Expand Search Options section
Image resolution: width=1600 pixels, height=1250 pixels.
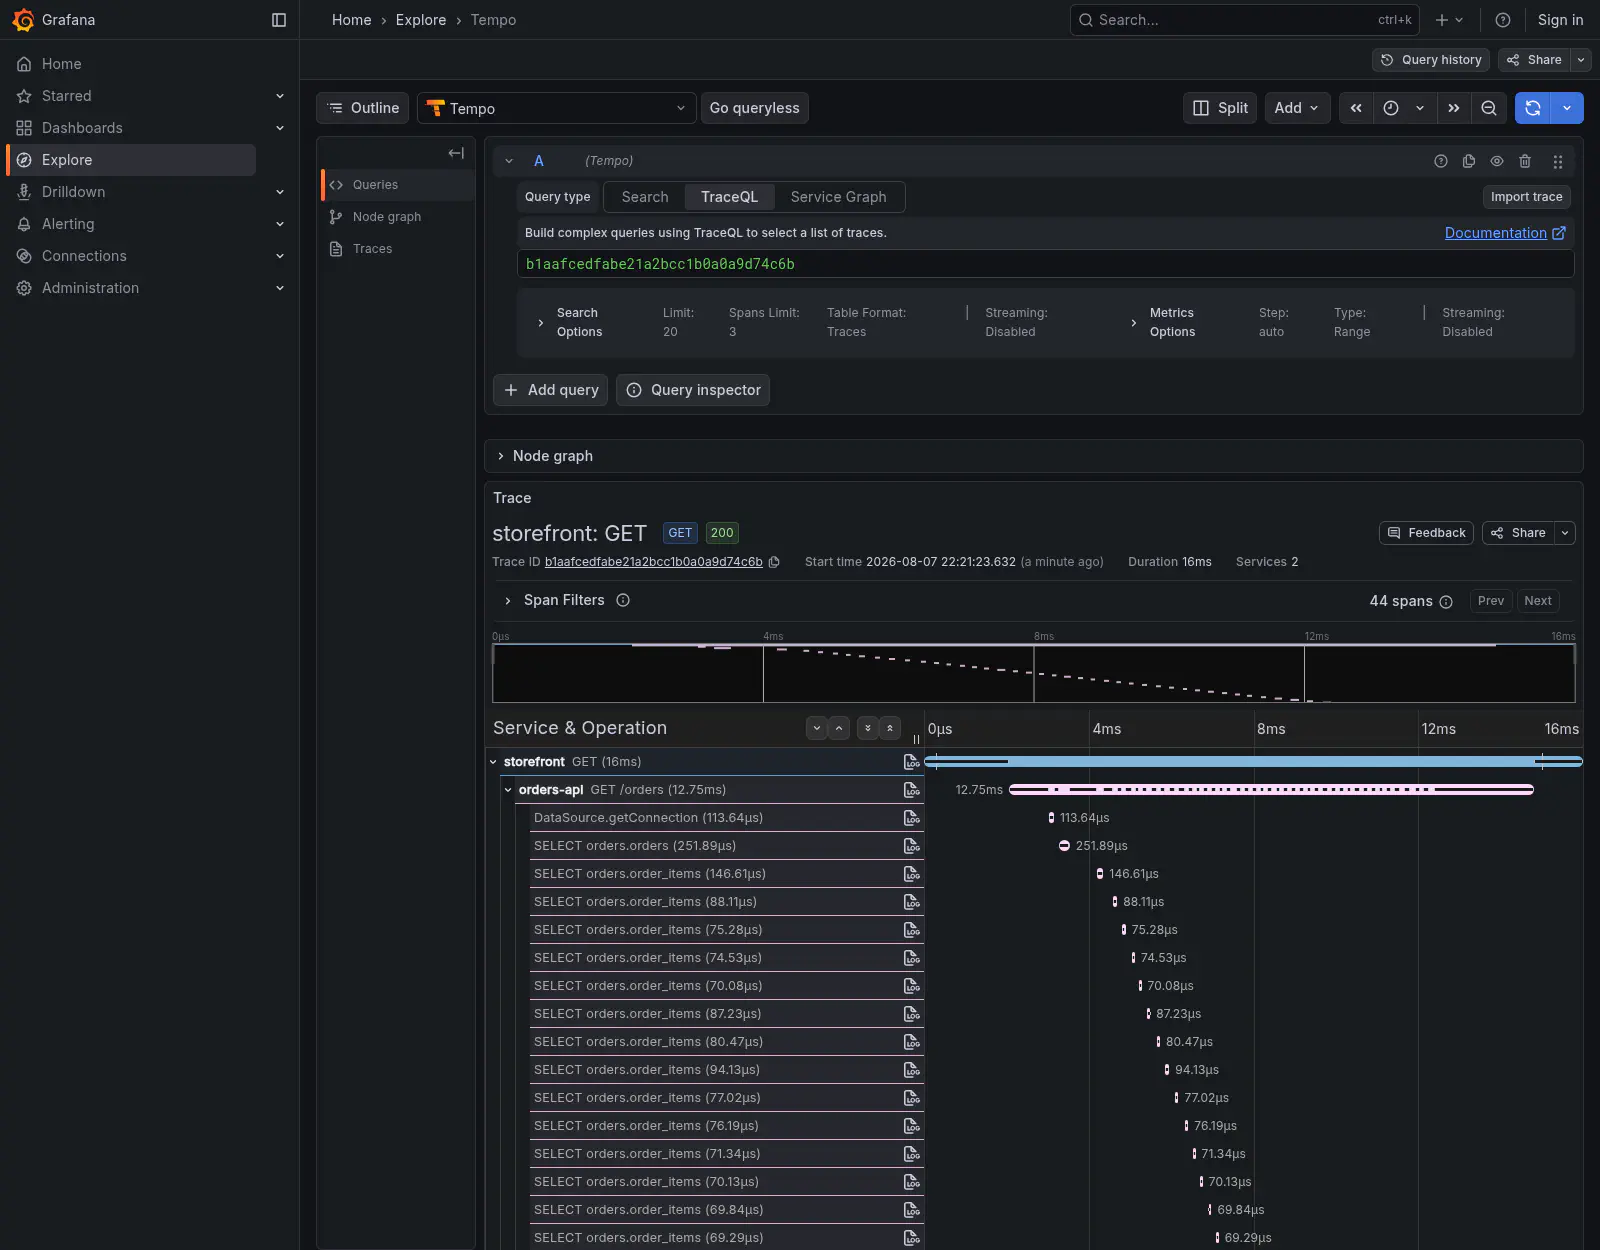pos(541,323)
